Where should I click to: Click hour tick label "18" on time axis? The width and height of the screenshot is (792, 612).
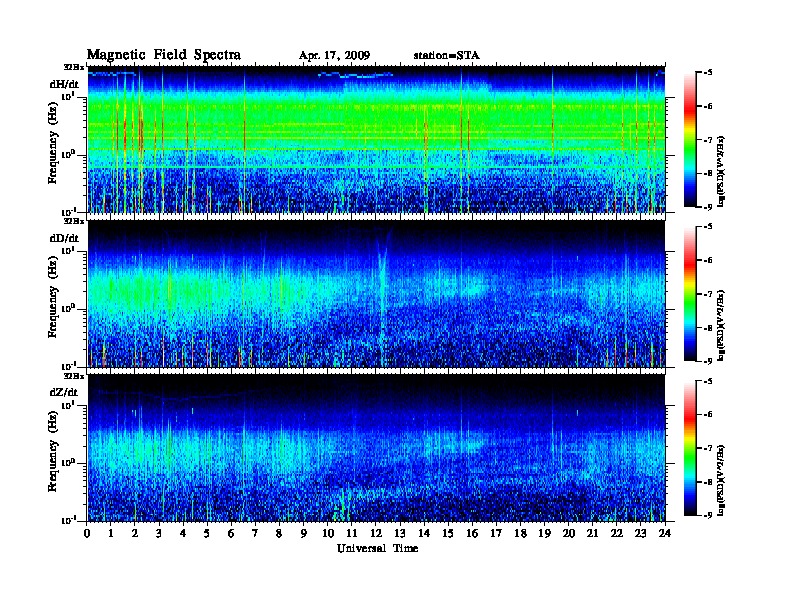pyautogui.click(x=520, y=533)
